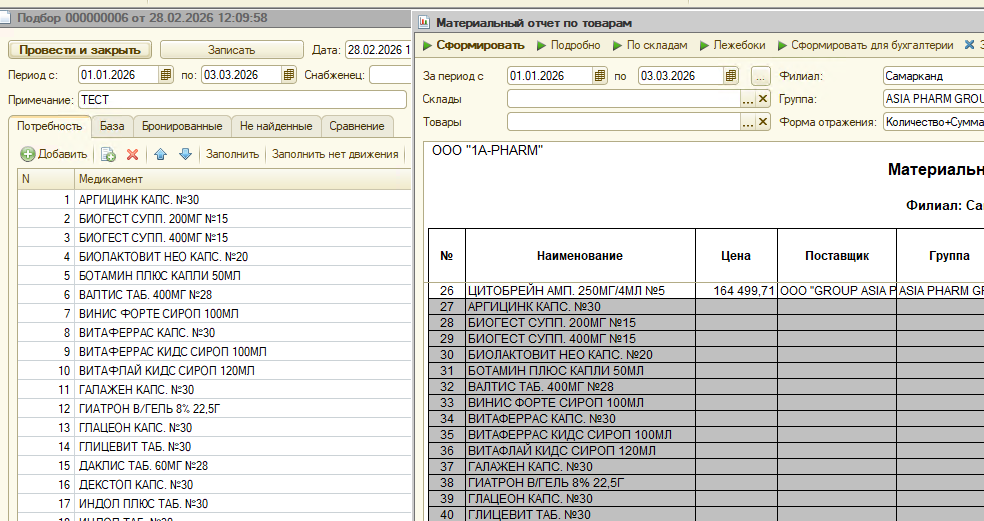This screenshot has width=984, height=521.
Task: Select row АРГИЦИНК КАПС. №30 in Подбор list
Action: [x=214, y=200]
